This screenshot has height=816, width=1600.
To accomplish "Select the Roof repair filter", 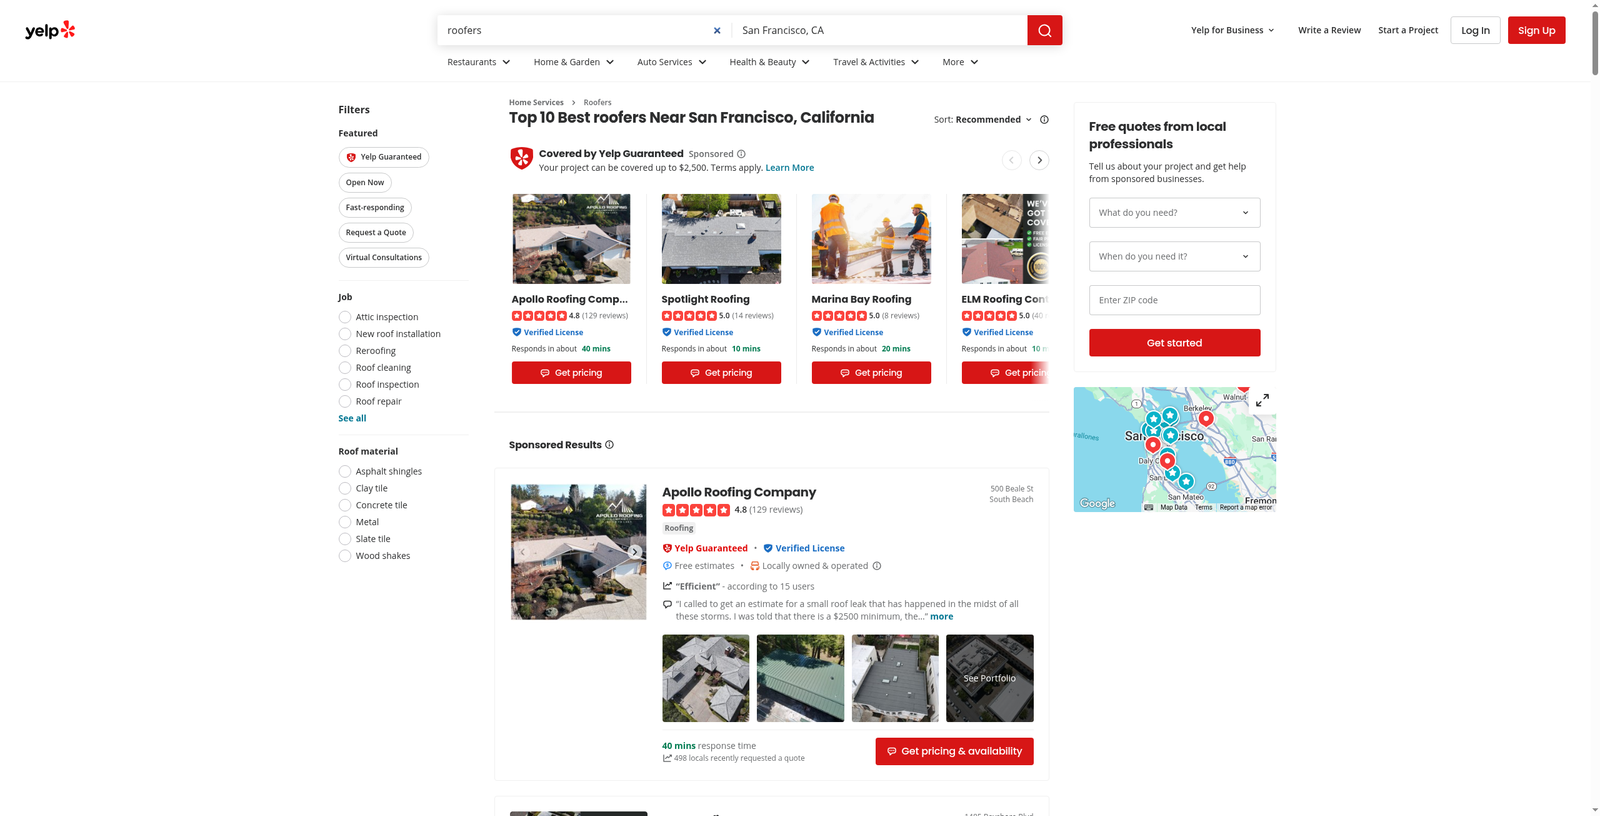I will pos(345,402).
